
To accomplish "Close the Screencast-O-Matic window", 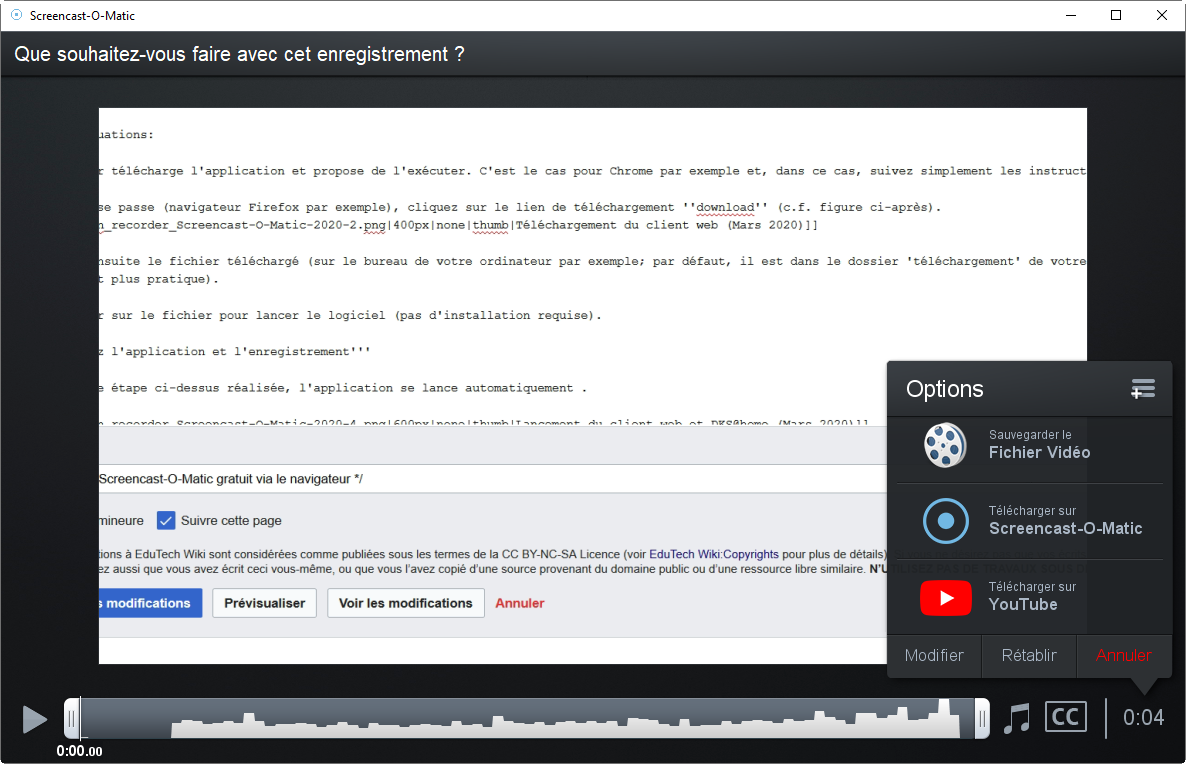I will click(1162, 15).
